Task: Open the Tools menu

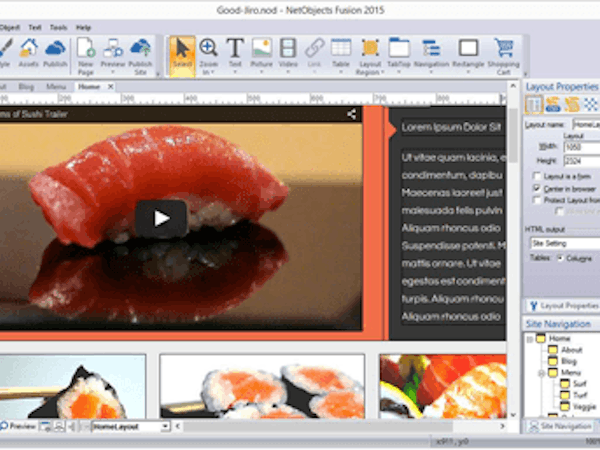Action: (x=59, y=28)
